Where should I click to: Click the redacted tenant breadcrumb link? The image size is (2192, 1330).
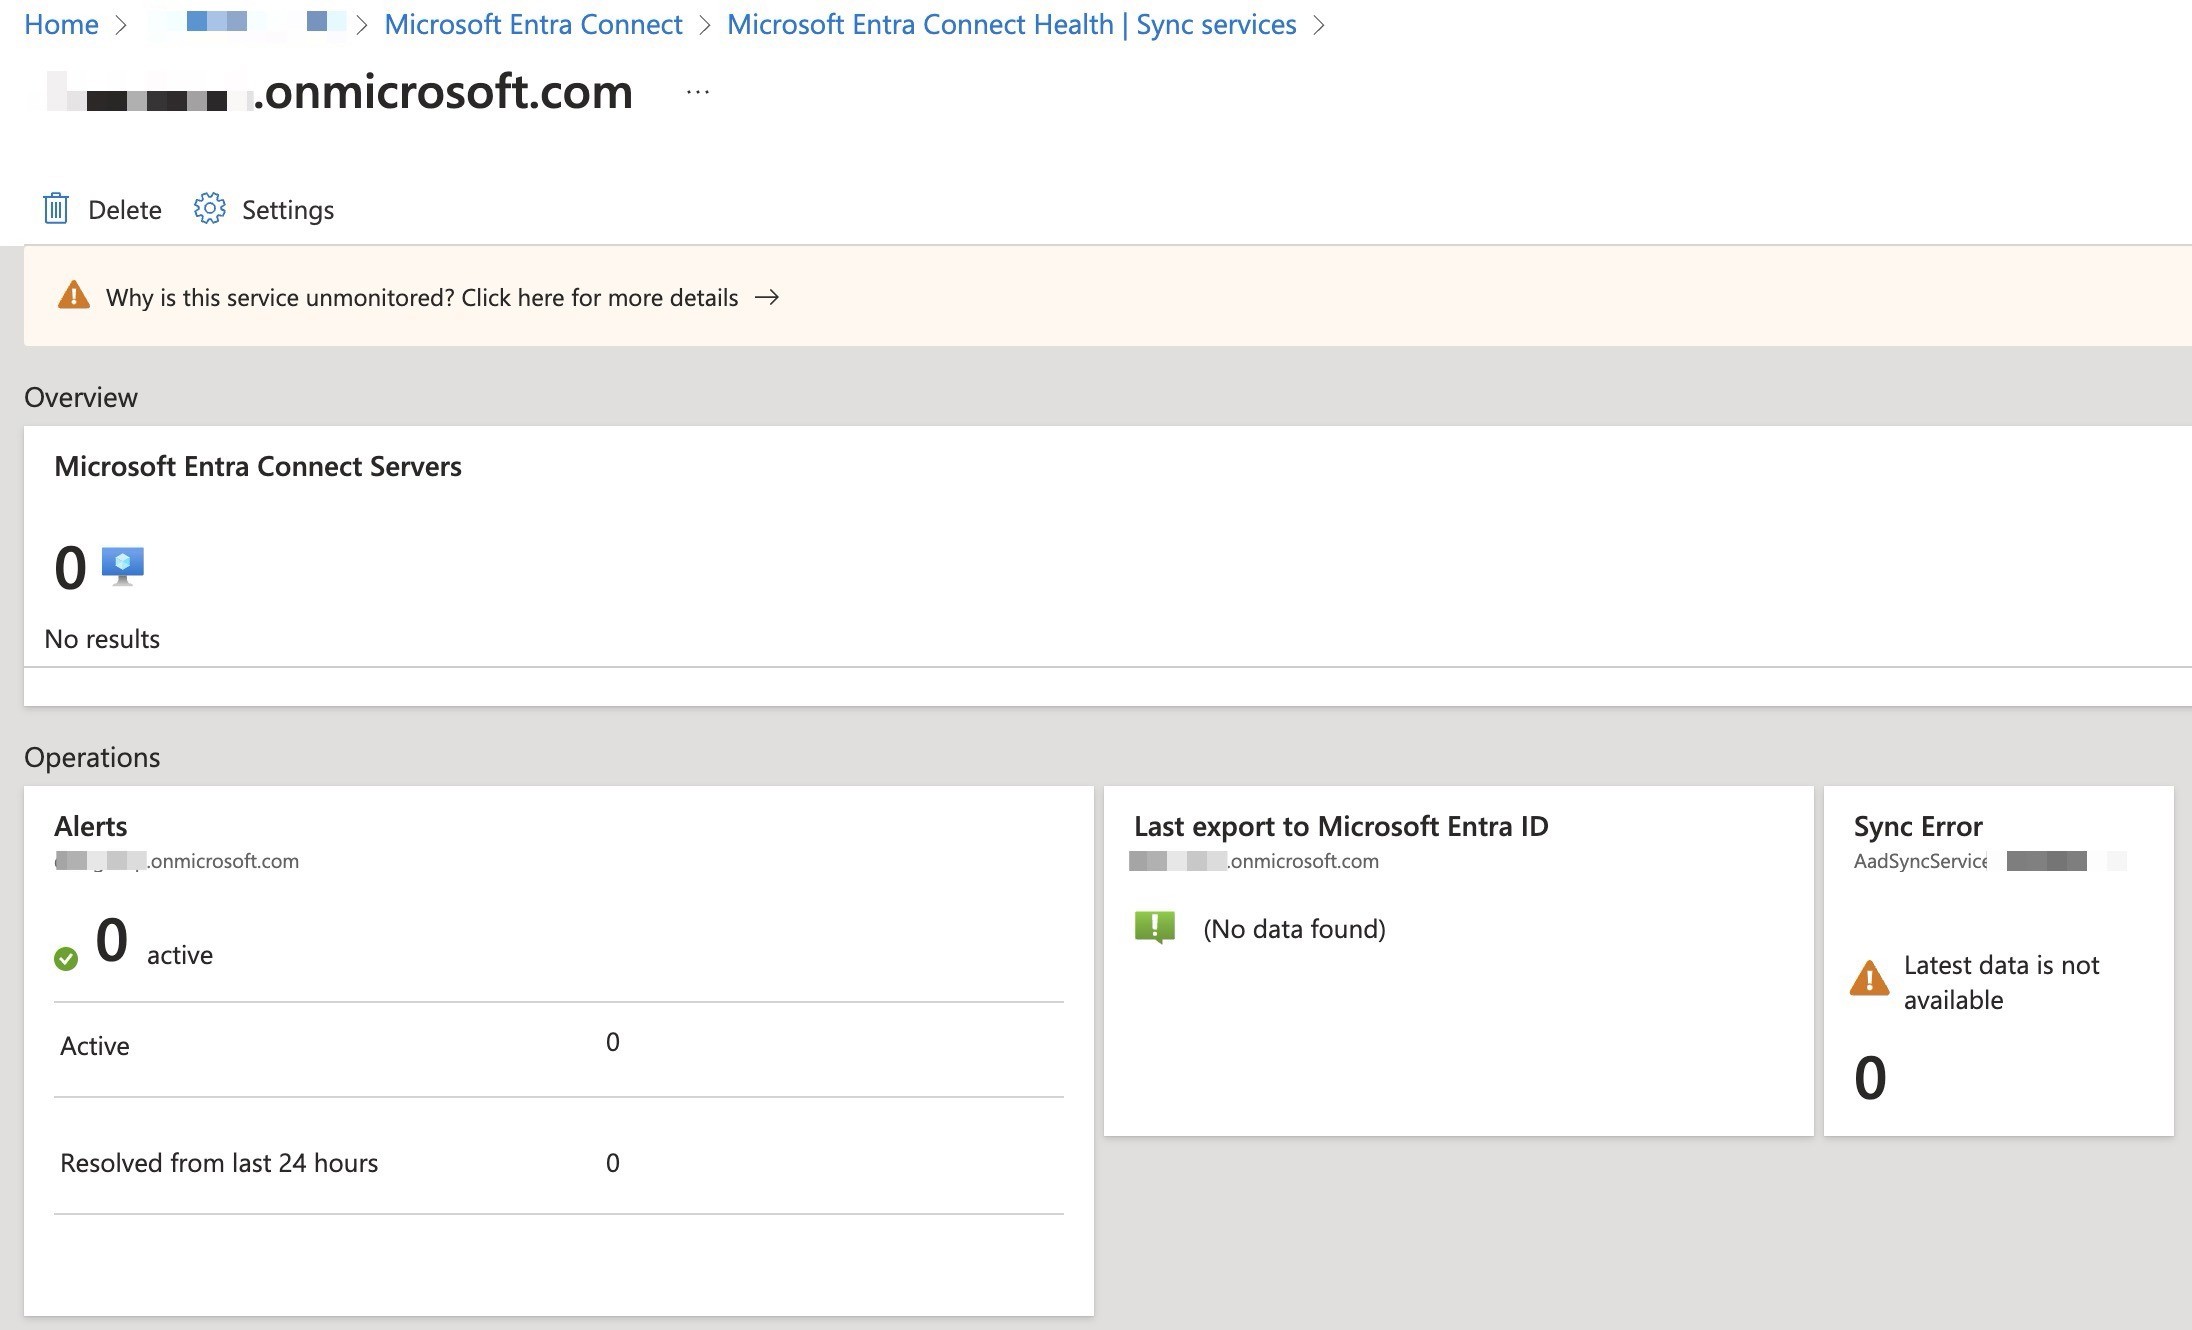(x=249, y=23)
